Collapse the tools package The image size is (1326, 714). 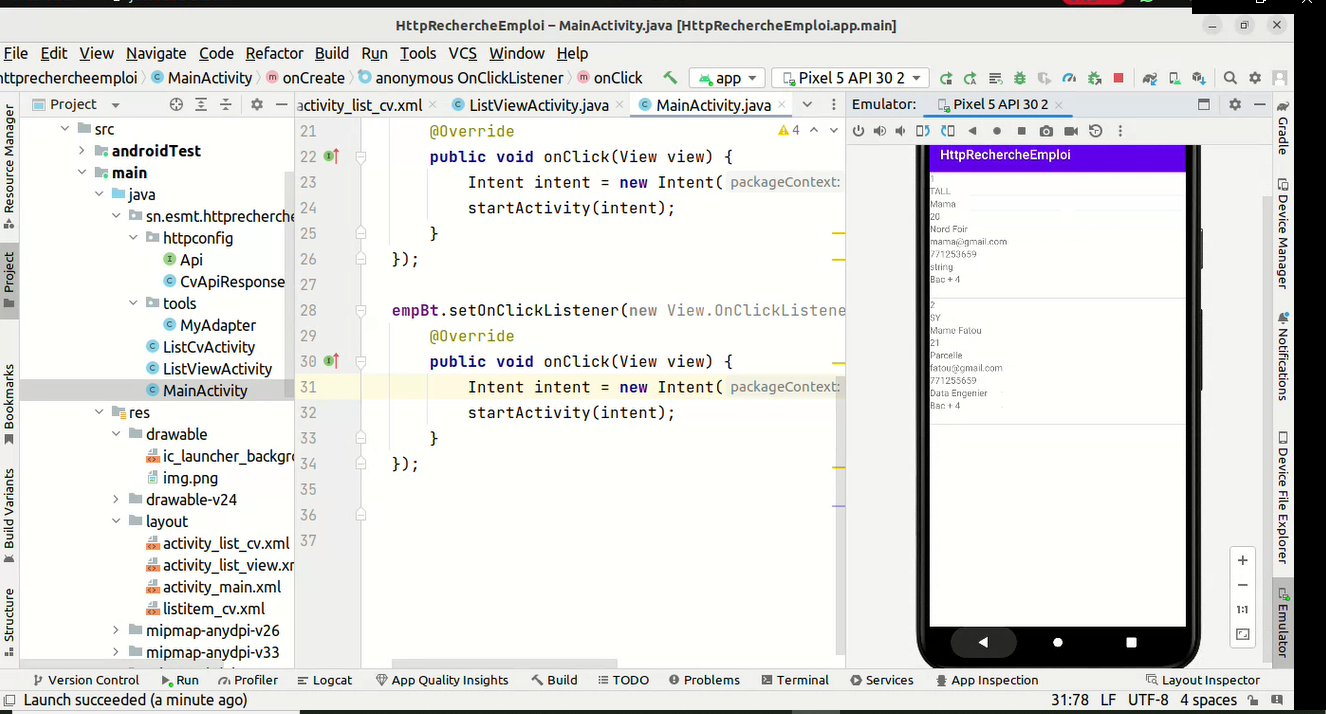(134, 303)
